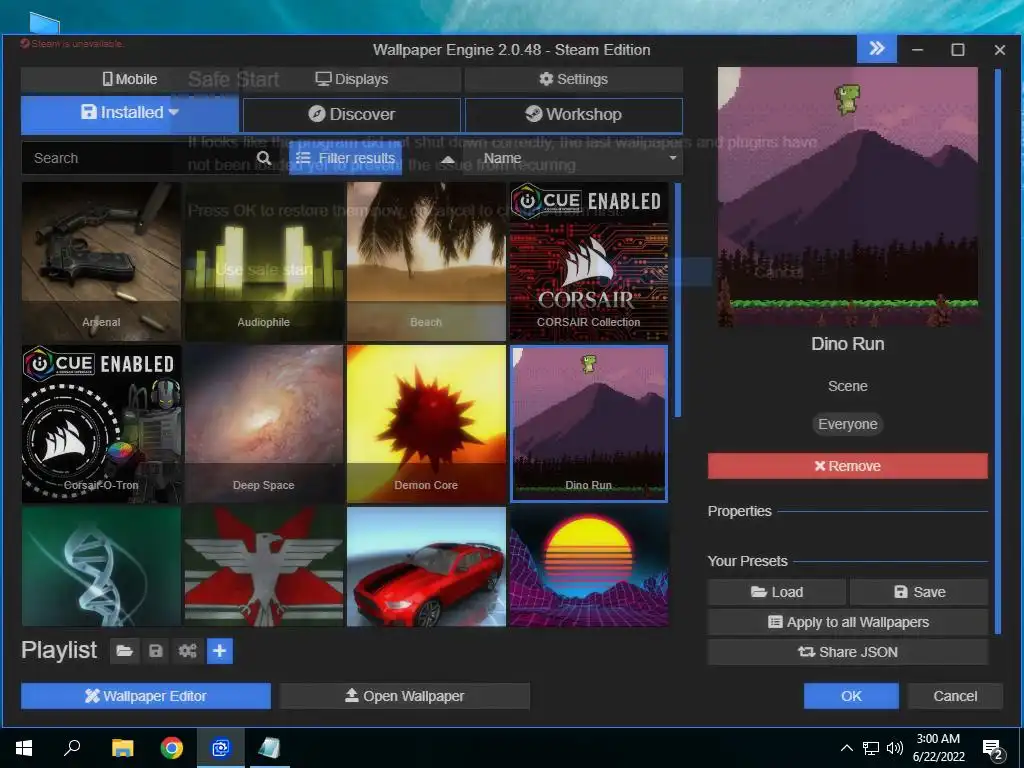Viewport: 1024px width, 768px height.
Task: Confirm with the OK button
Action: point(851,696)
